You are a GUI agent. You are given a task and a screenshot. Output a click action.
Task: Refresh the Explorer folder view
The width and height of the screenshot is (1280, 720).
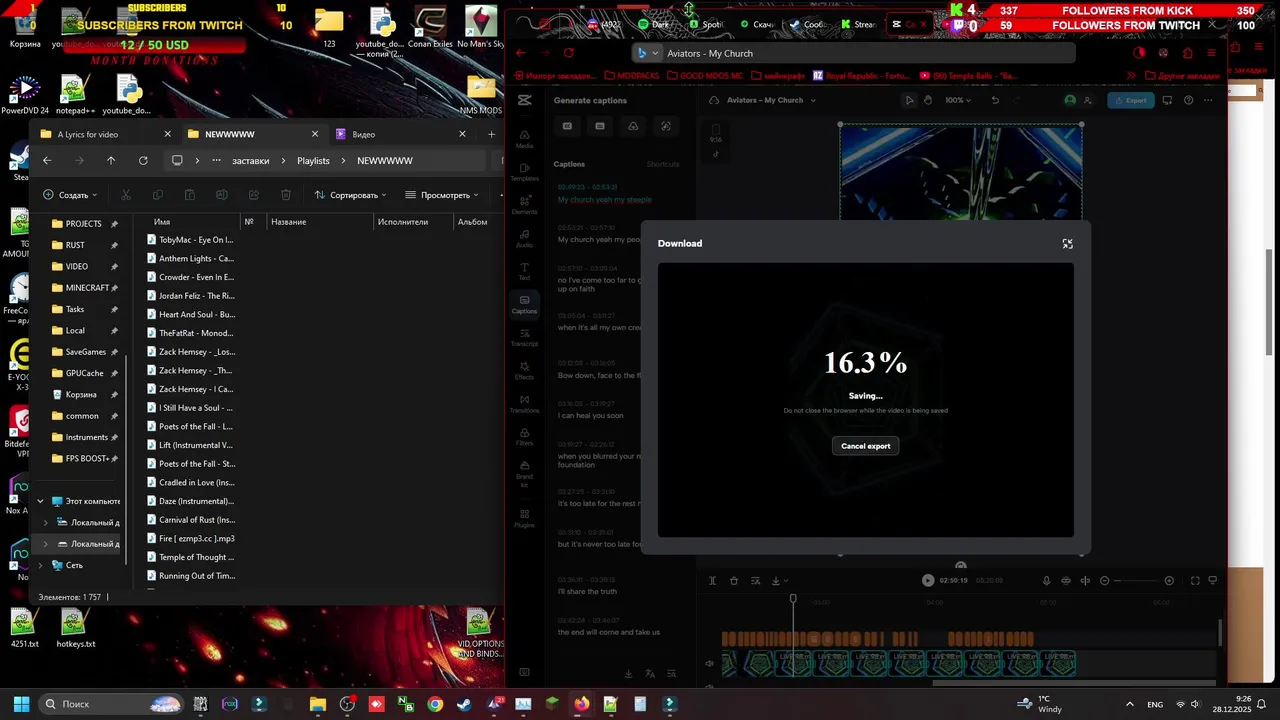[143, 160]
